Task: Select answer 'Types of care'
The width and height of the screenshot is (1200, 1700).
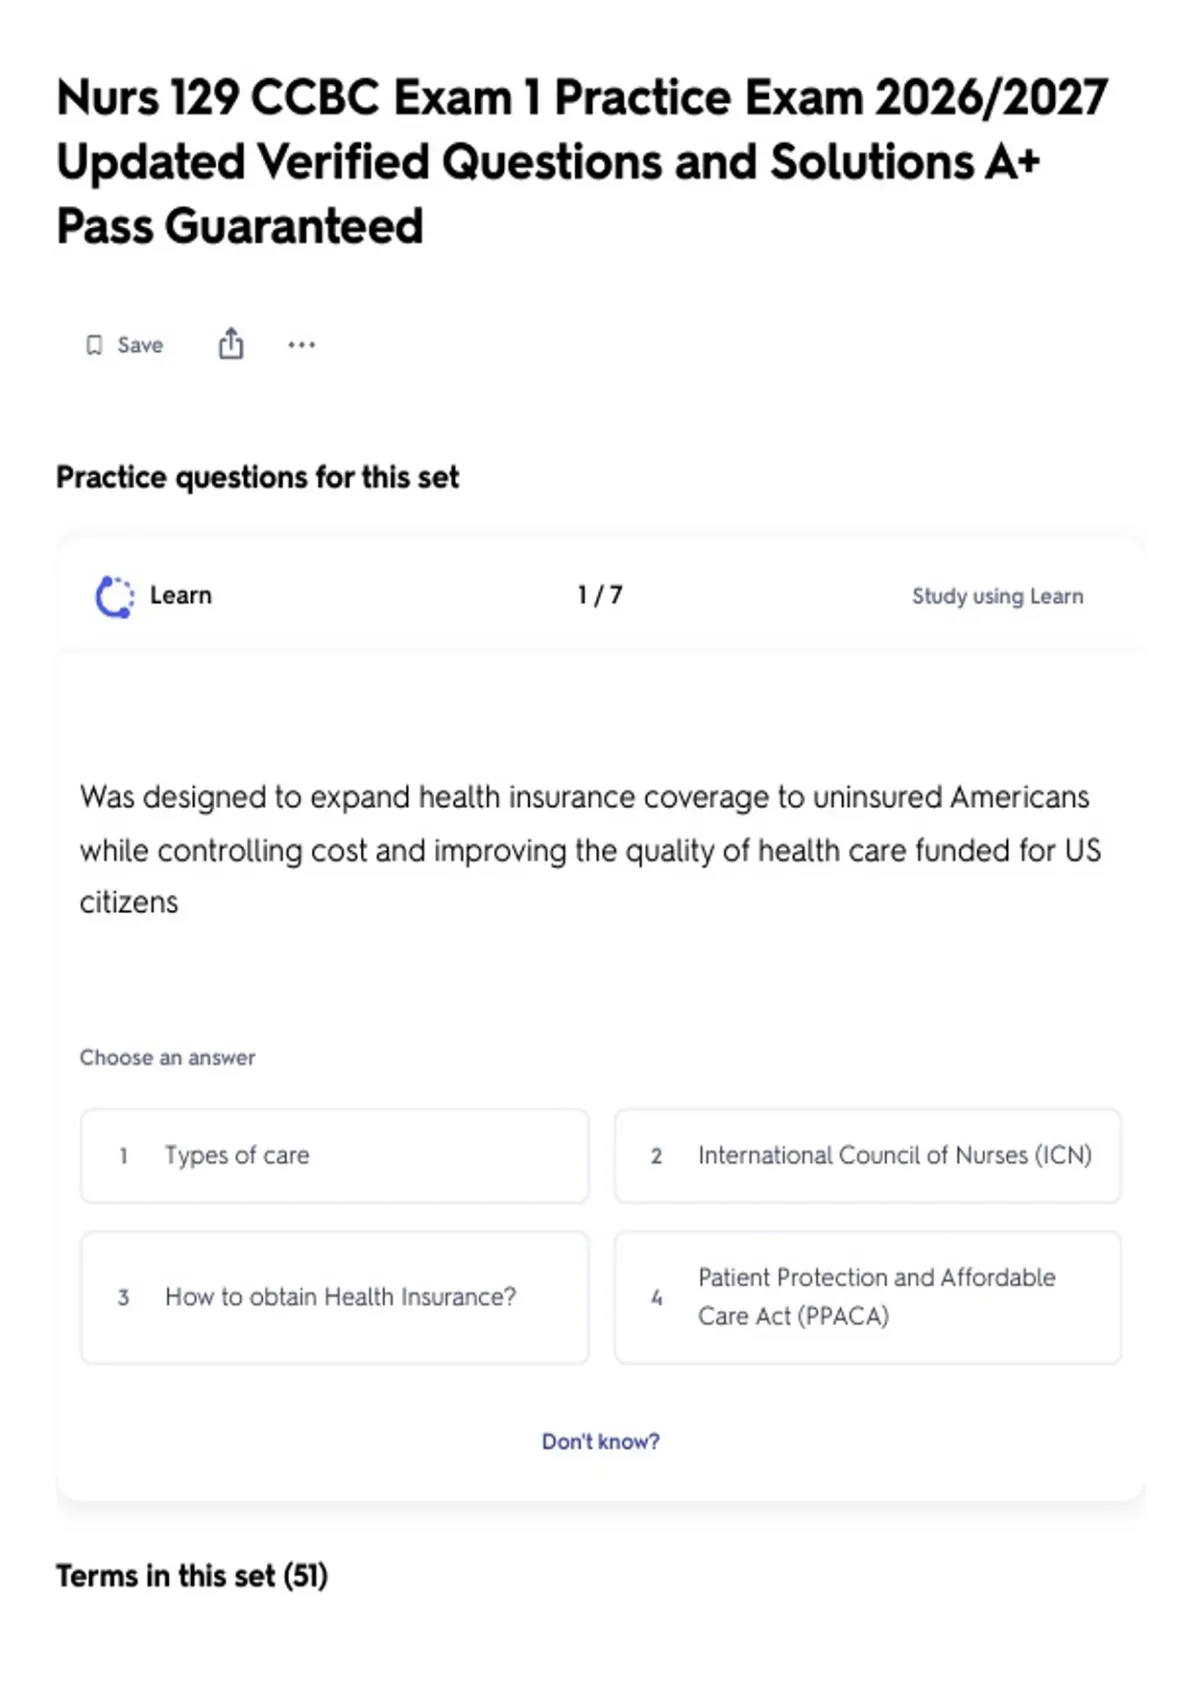Action: 334,1155
